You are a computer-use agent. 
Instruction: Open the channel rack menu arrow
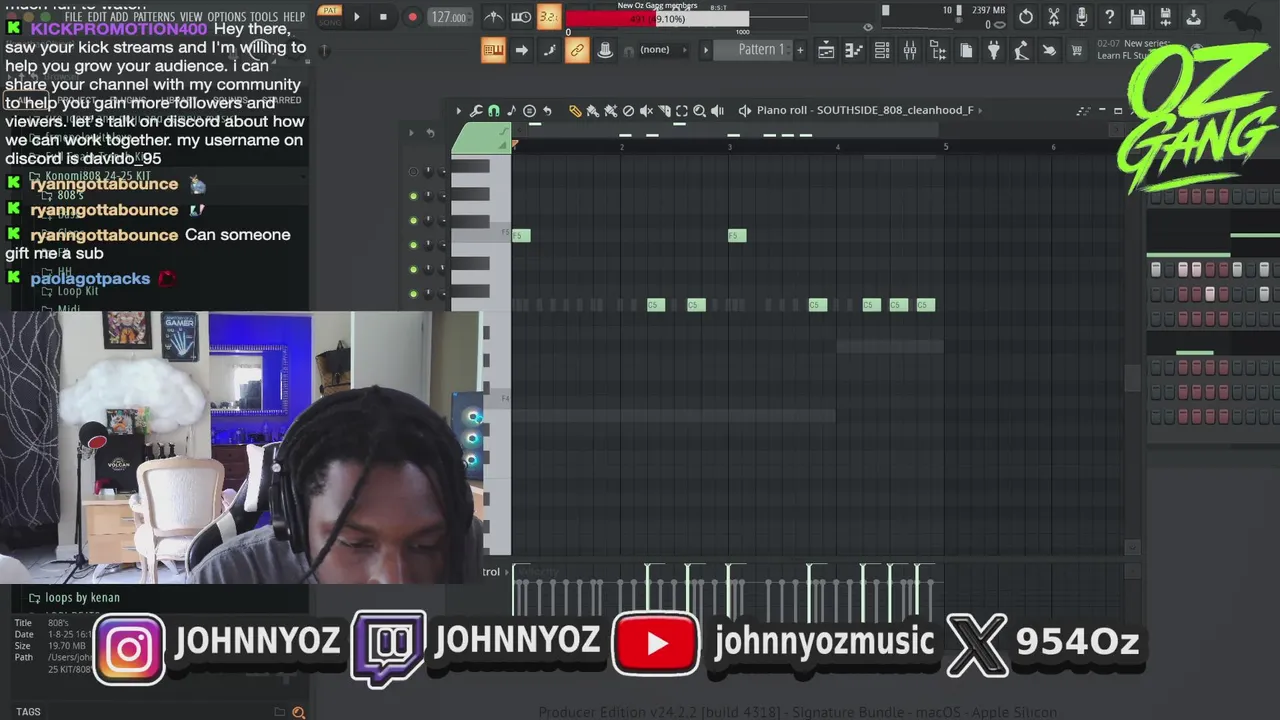[x=410, y=132]
